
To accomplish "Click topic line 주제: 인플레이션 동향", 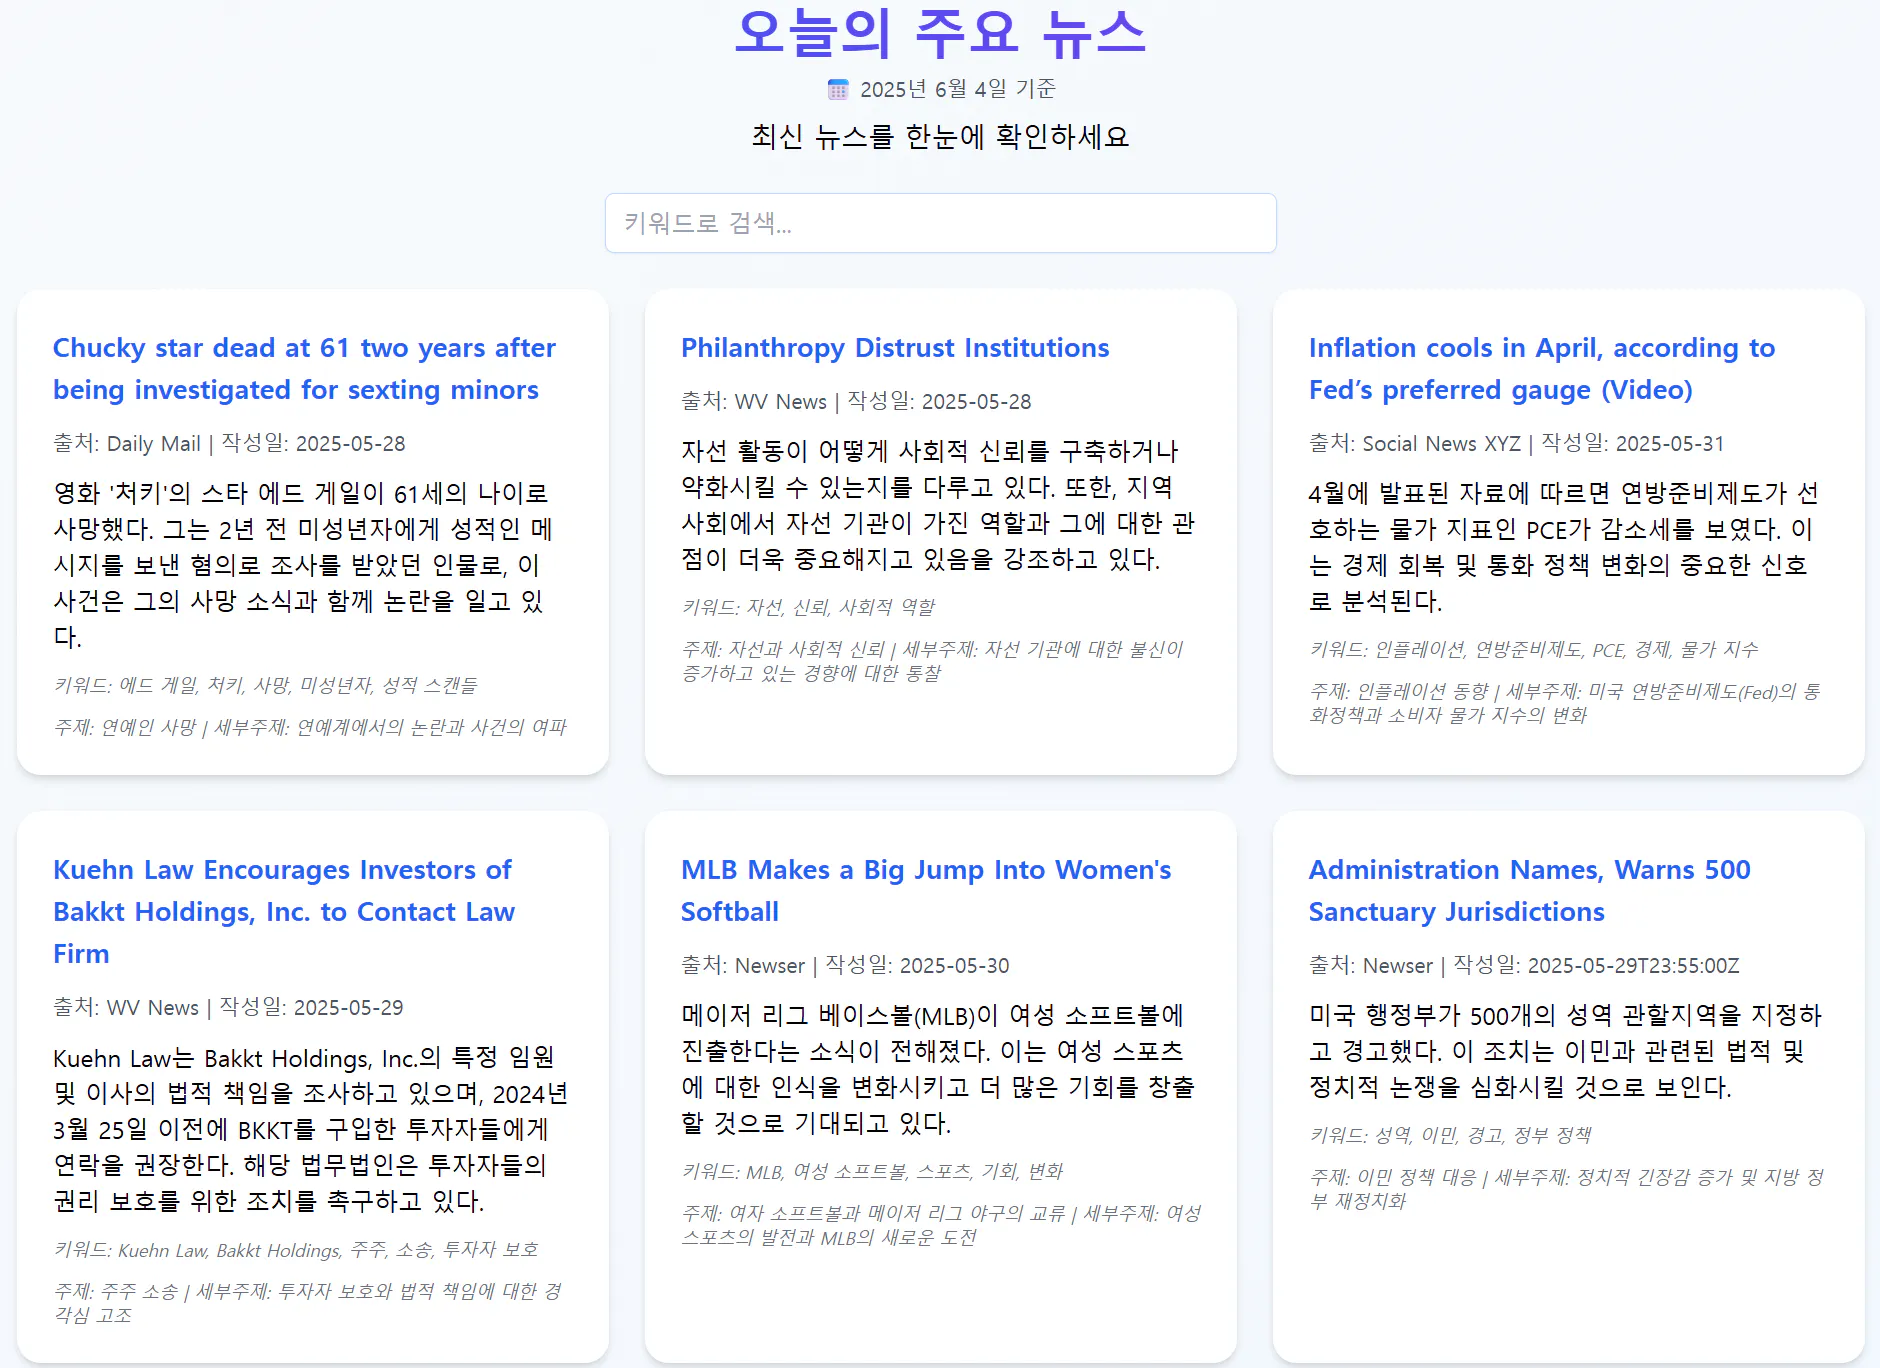I will (1565, 703).
